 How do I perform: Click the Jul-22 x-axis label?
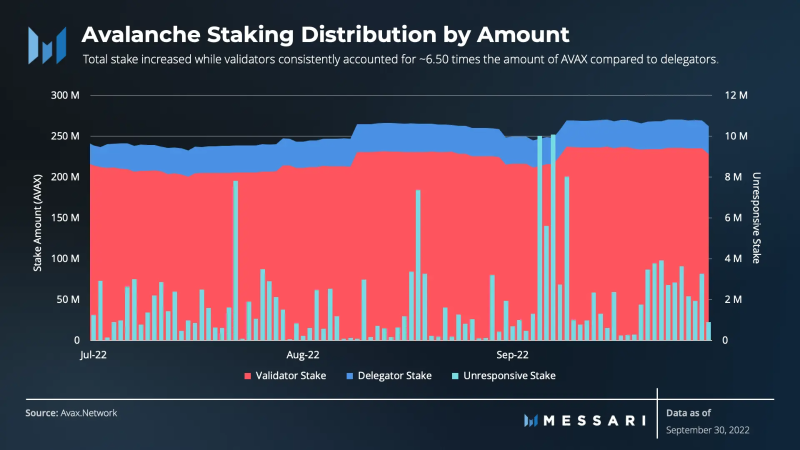pyautogui.click(x=93, y=355)
